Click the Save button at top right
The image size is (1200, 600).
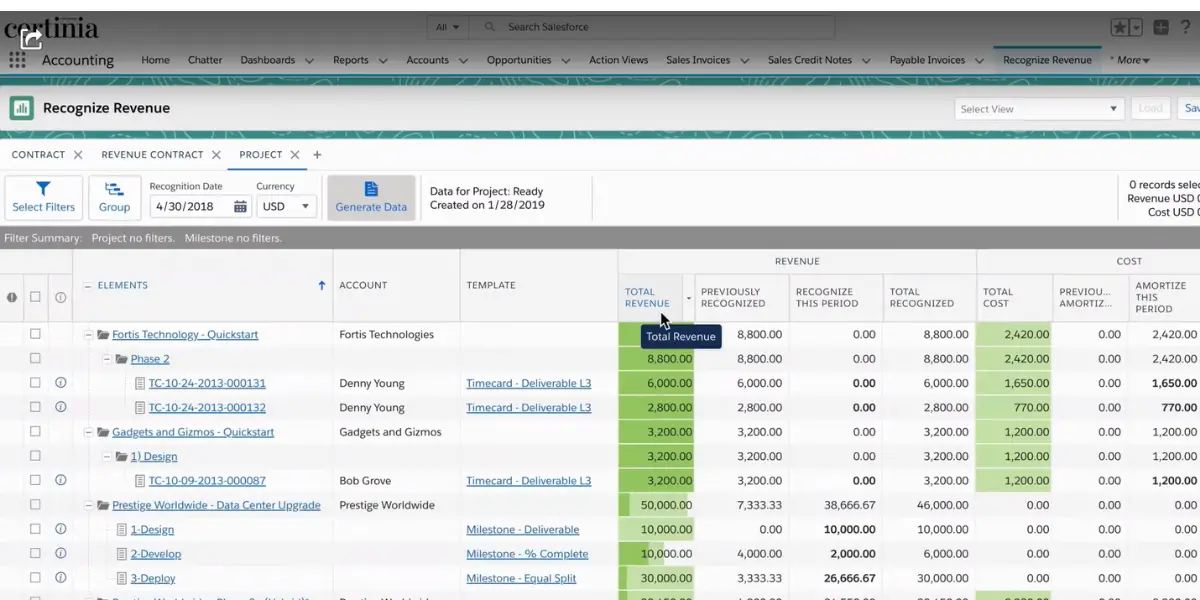coord(1191,107)
